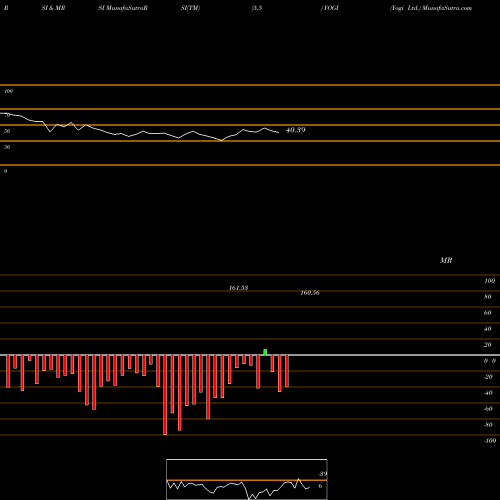Open the mini RSI overview chart thumbnail
This screenshot has height=500, width=500.
click(247, 479)
